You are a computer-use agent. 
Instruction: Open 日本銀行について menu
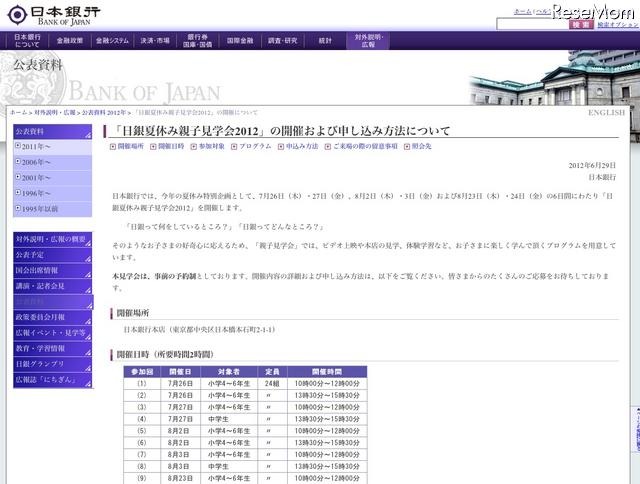(27, 40)
